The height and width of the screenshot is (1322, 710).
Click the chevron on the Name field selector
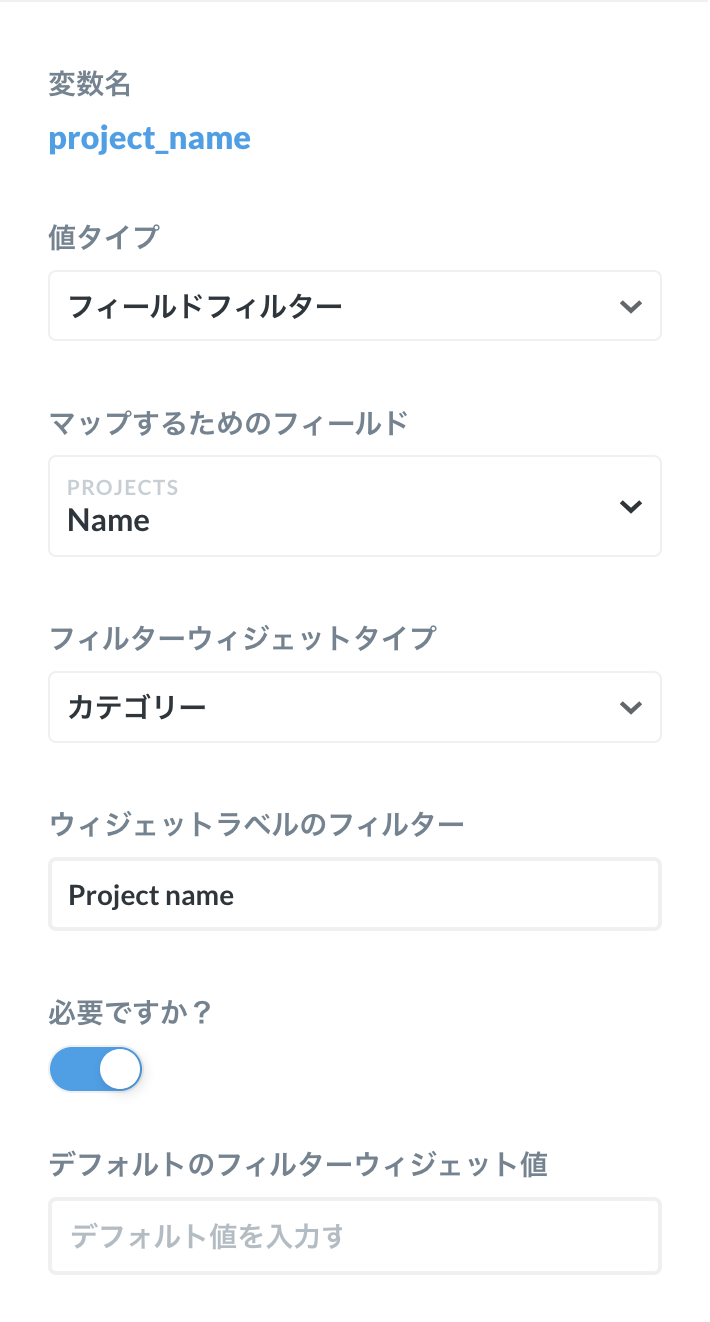(x=631, y=506)
